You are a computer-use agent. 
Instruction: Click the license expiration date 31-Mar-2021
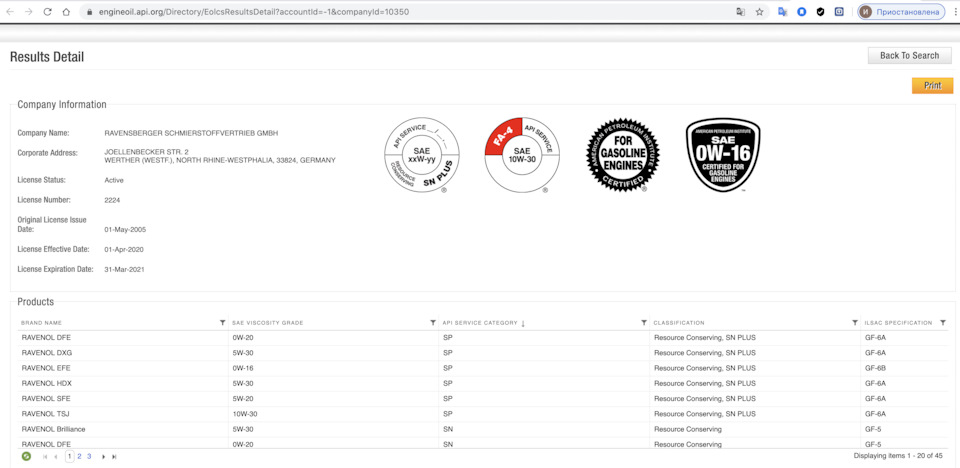click(125, 269)
